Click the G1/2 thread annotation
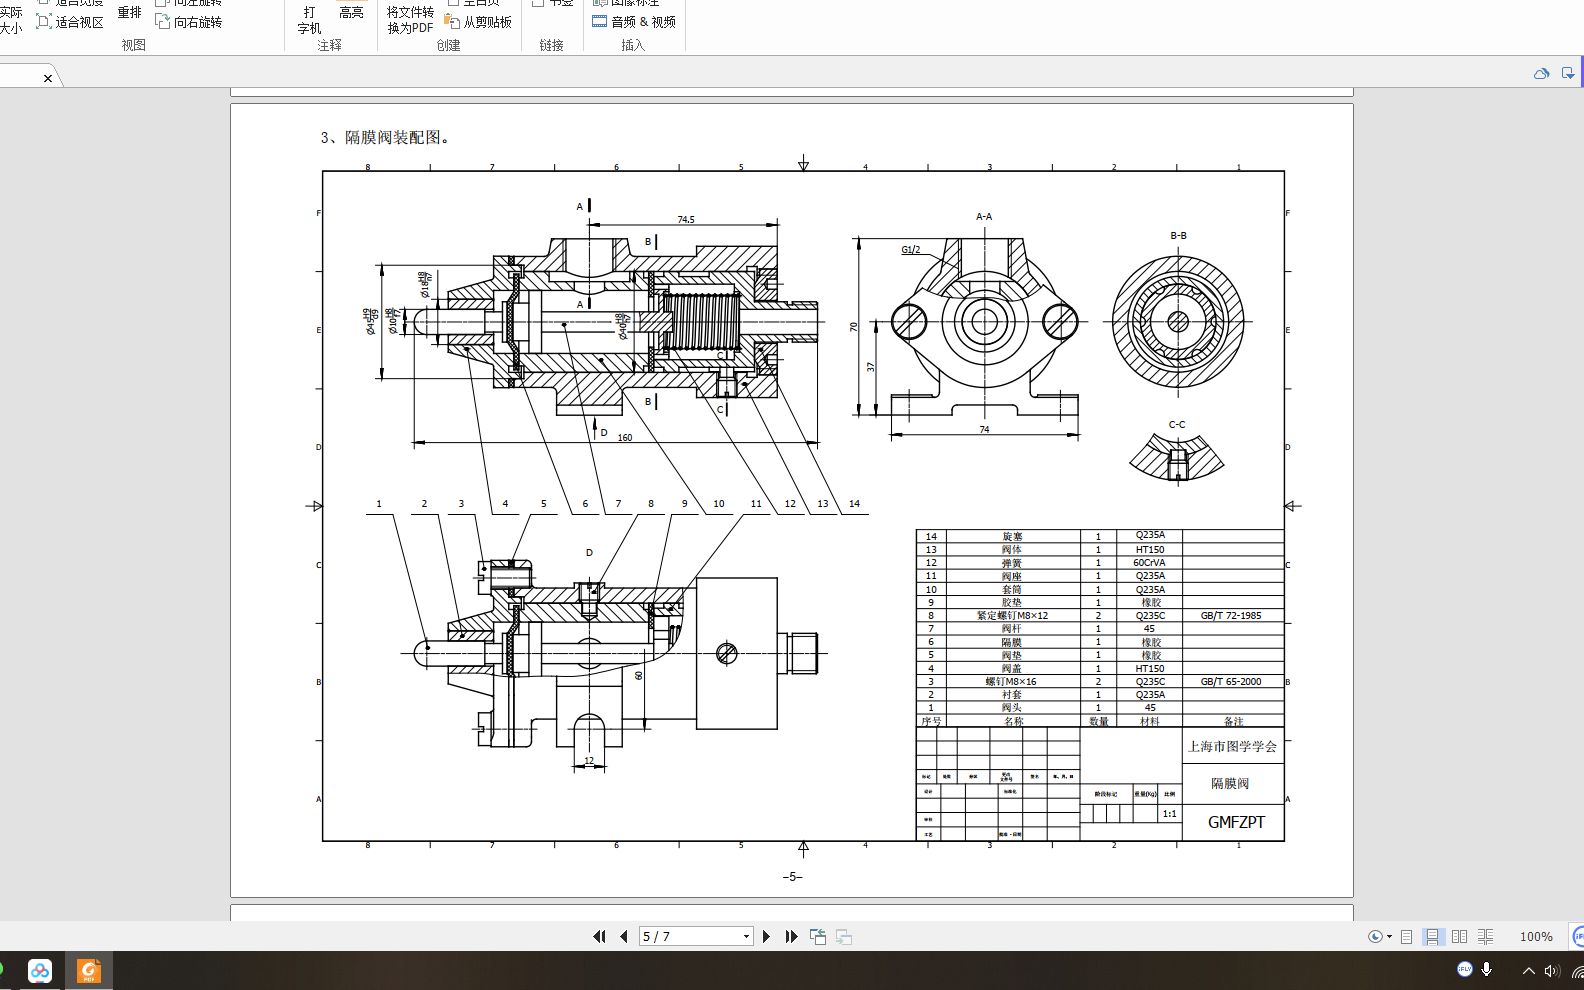1584x990 pixels. click(910, 249)
